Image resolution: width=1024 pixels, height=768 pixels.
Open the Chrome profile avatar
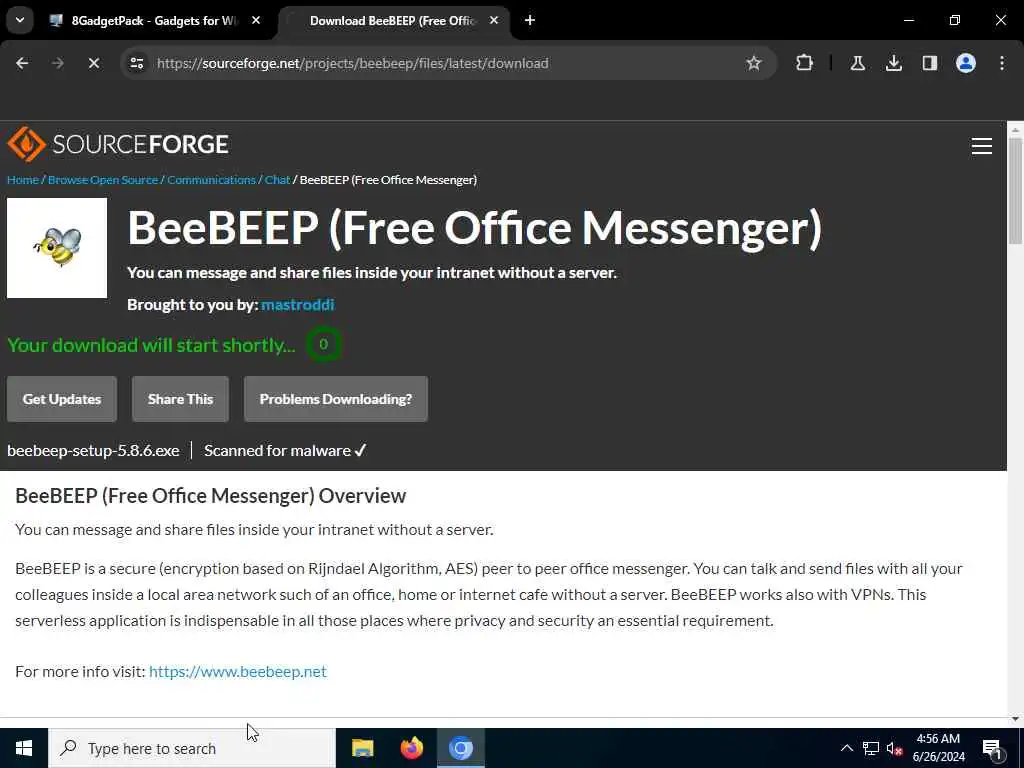(966, 63)
